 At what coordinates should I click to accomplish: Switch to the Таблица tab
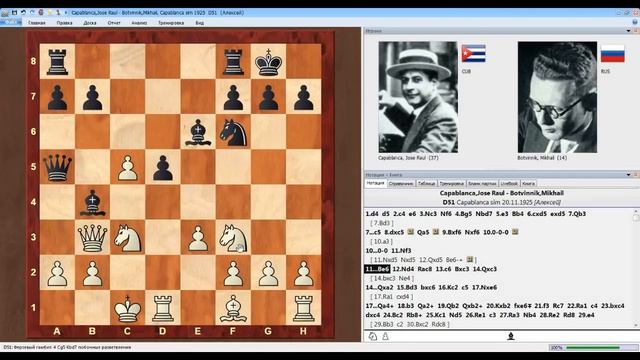pyautogui.click(x=426, y=184)
